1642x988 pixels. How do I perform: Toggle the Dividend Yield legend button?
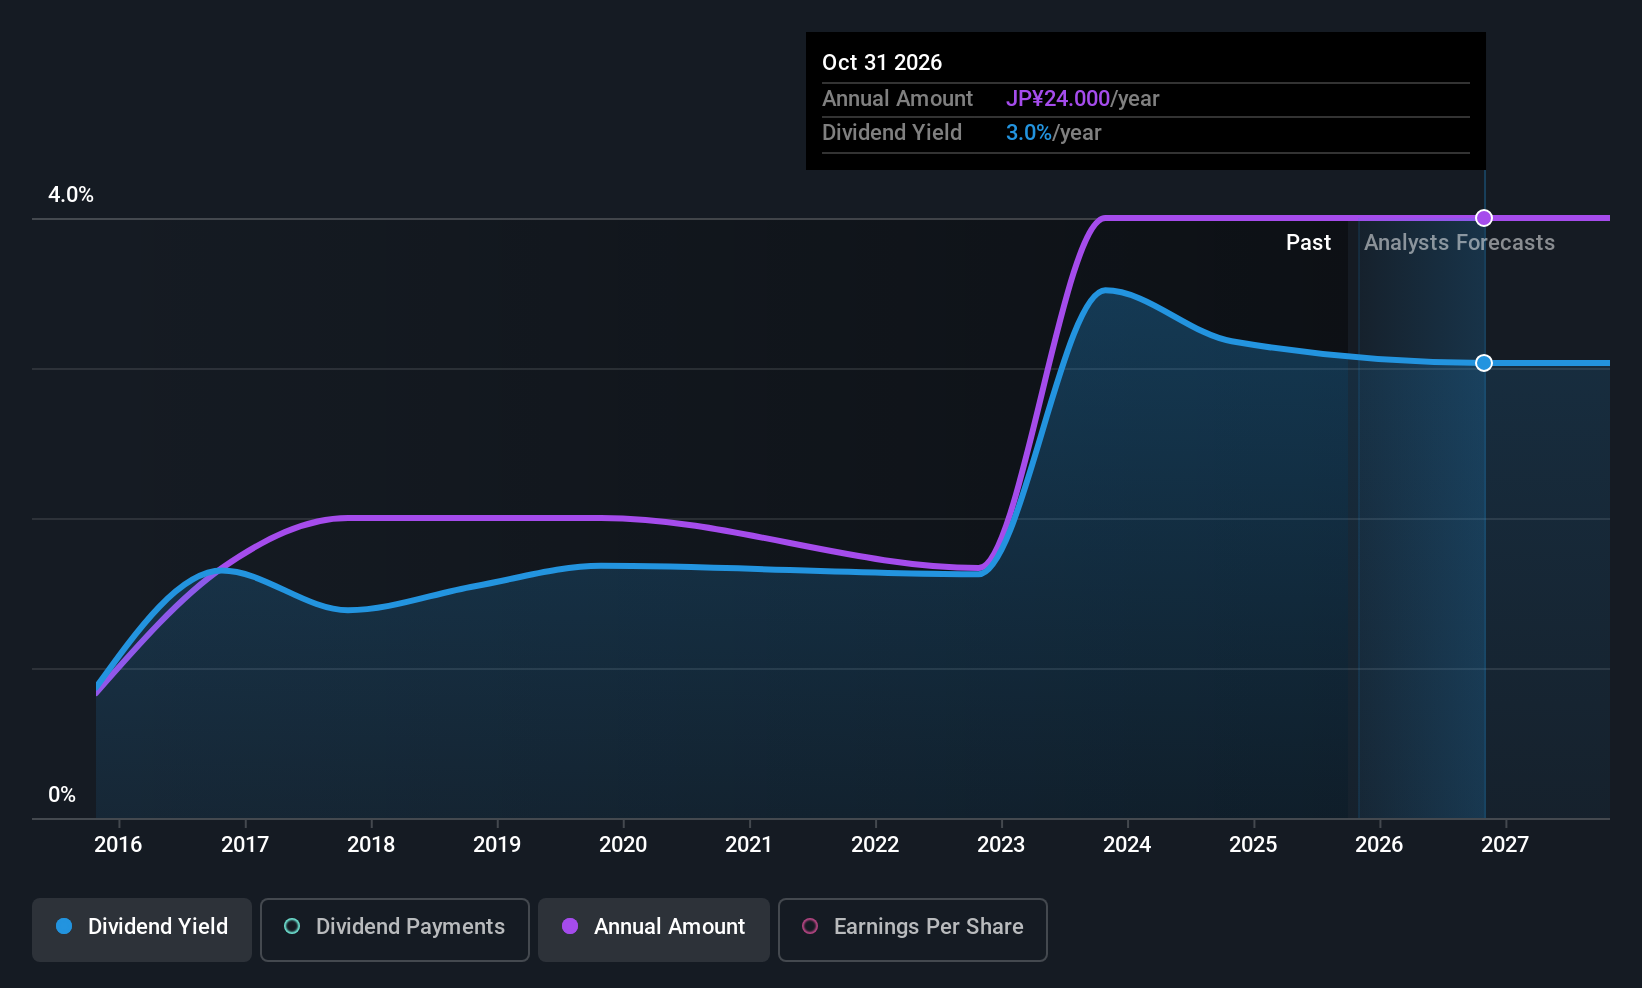click(142, 927)
